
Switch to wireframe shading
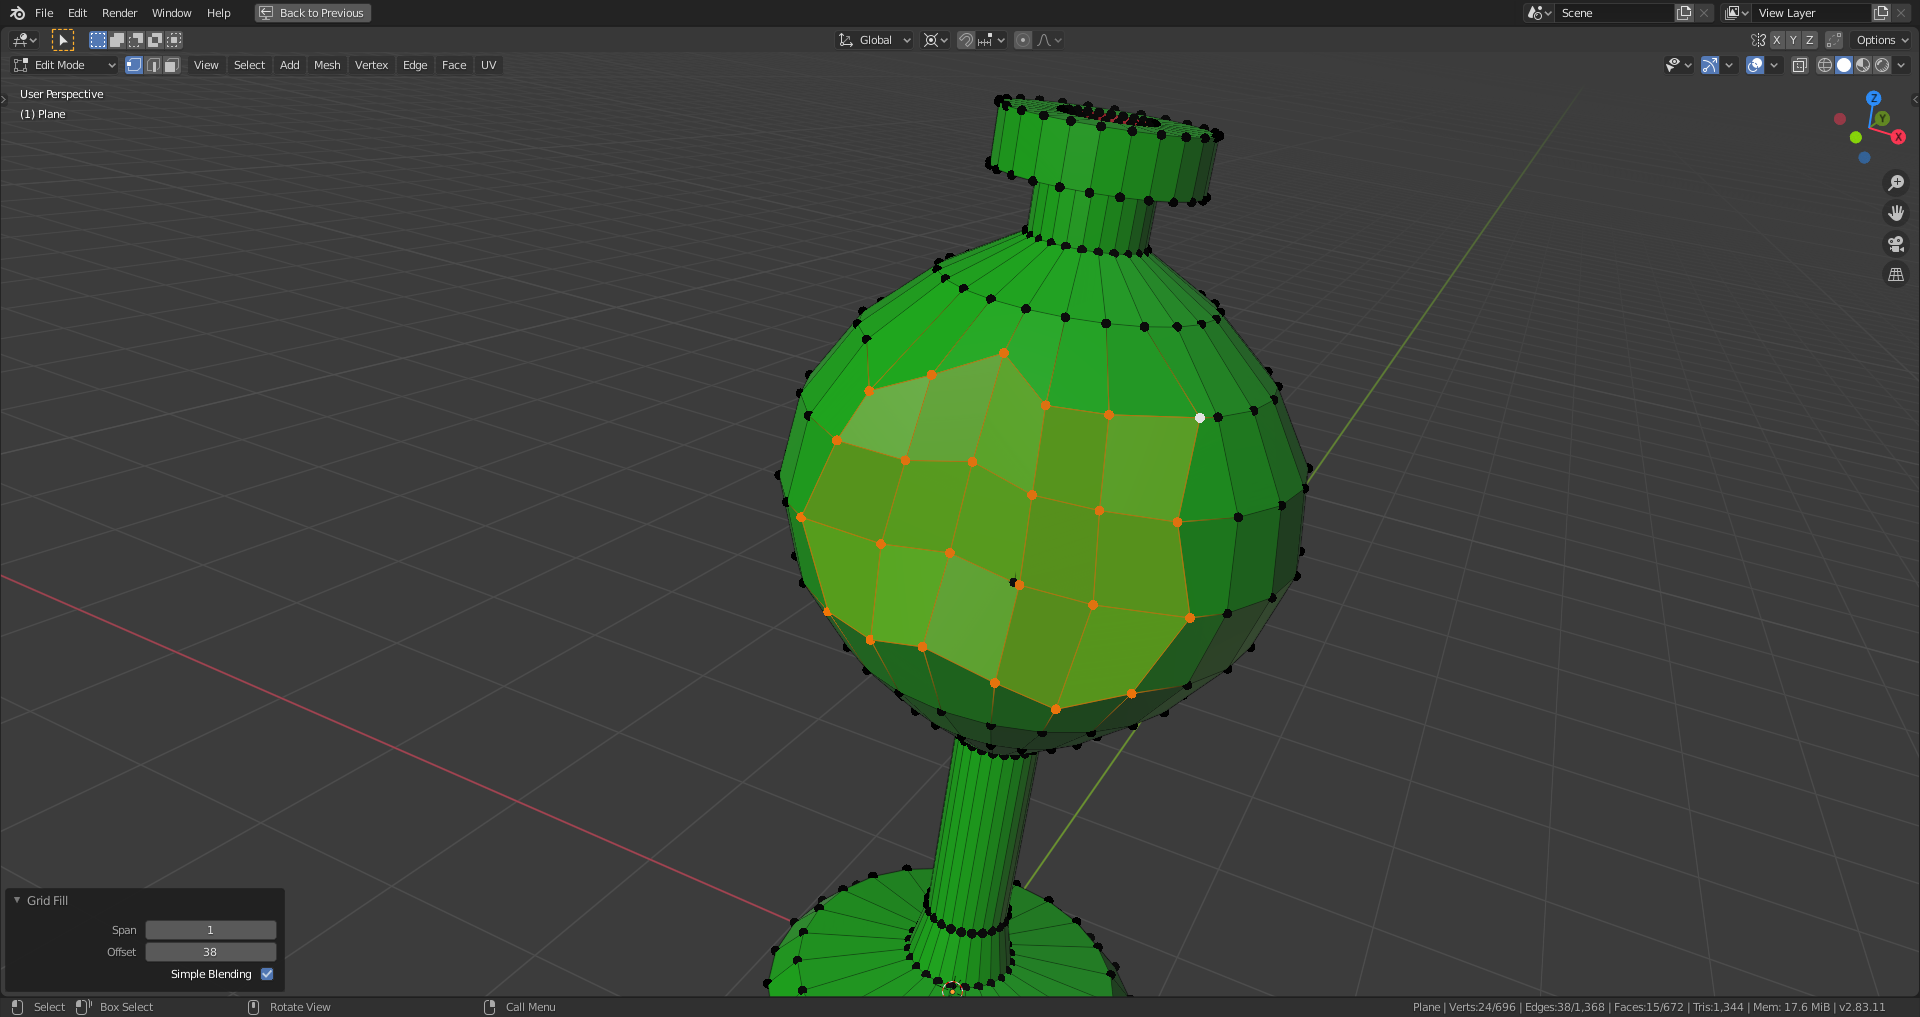(x=1825, y=65)
